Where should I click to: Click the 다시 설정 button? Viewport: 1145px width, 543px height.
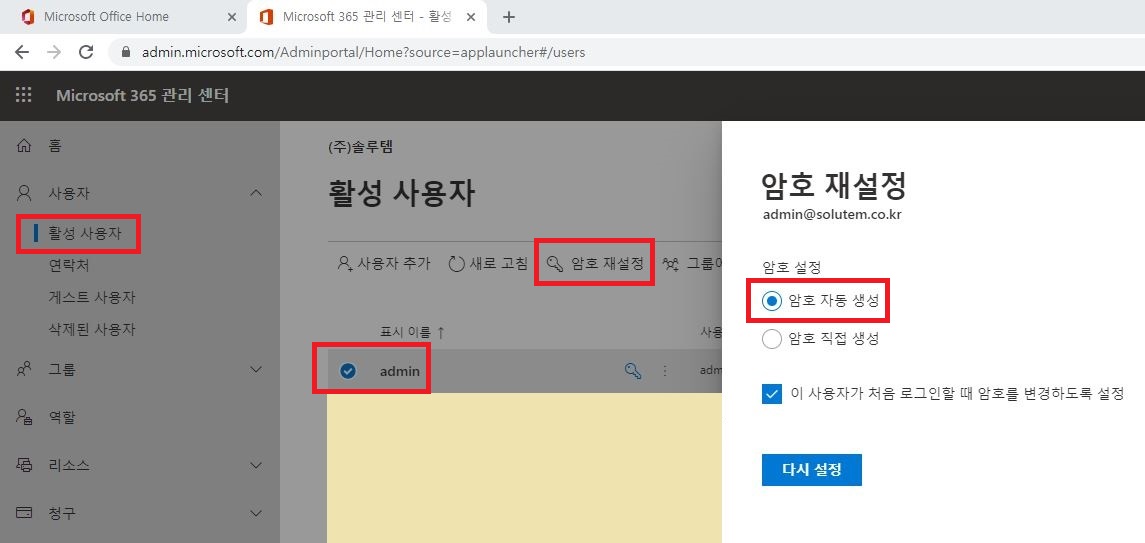811,469
